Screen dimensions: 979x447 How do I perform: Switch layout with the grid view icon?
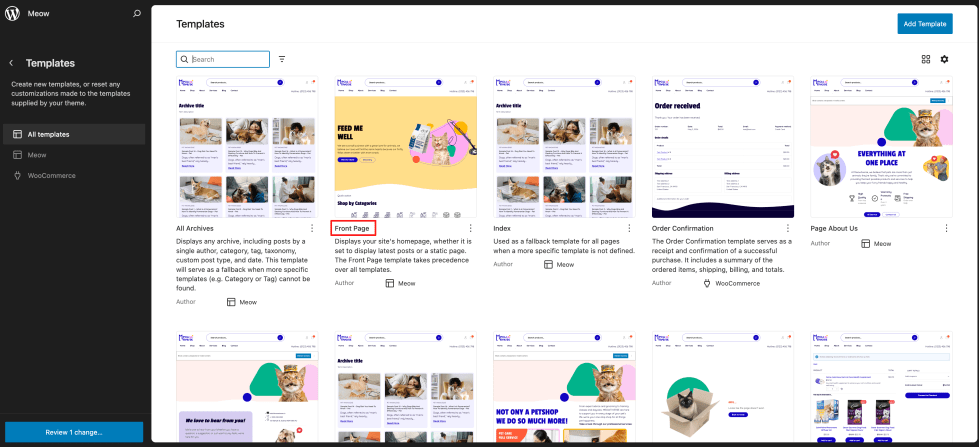pos(926,59)
